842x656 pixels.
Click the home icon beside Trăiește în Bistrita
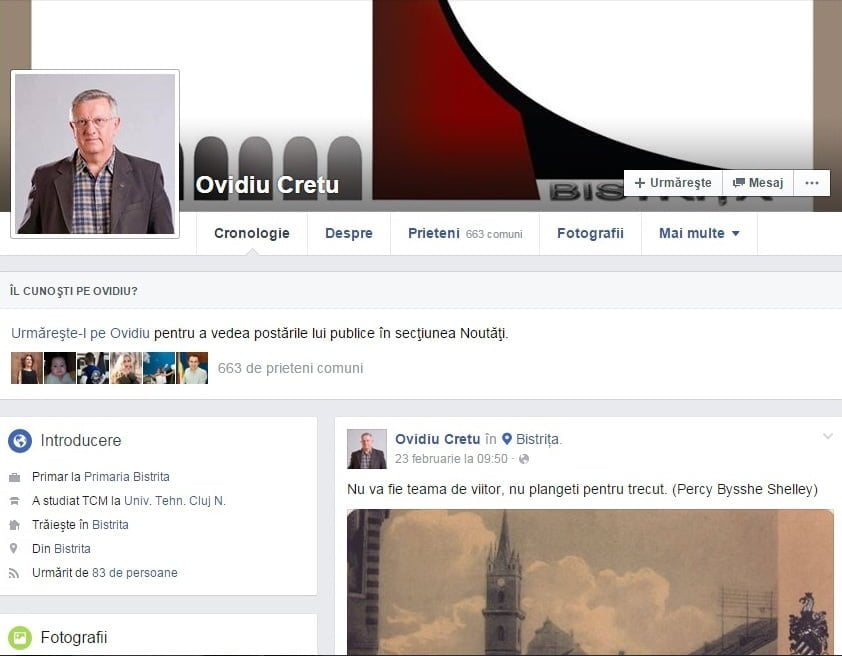pyautogui.click(x=14, y=525)
